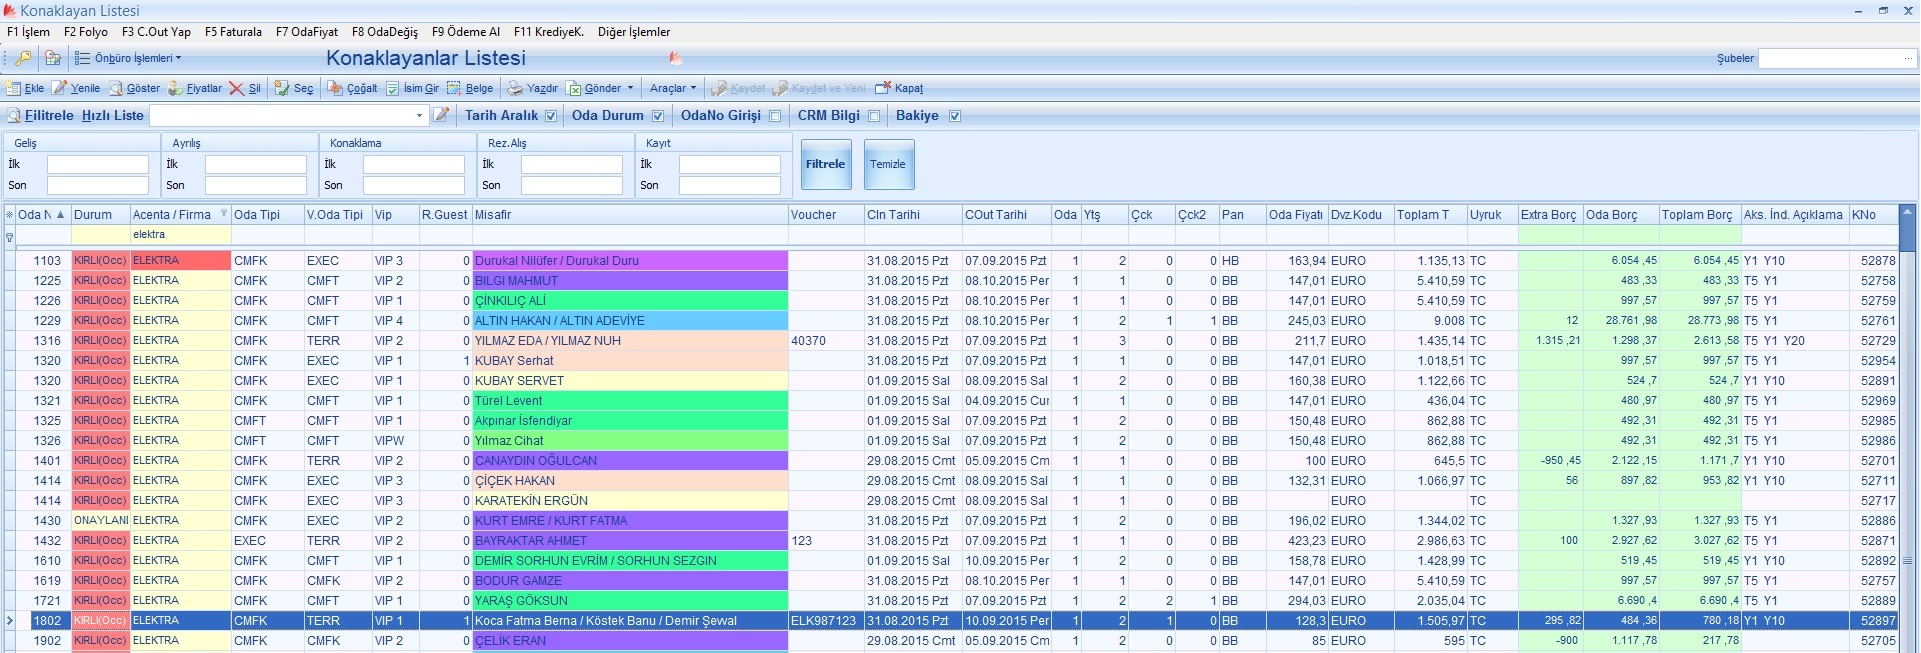Enable the OdaNo Girişi checkbox
This screenshot has height=653, width=1921.
click(x=775, y=116)
